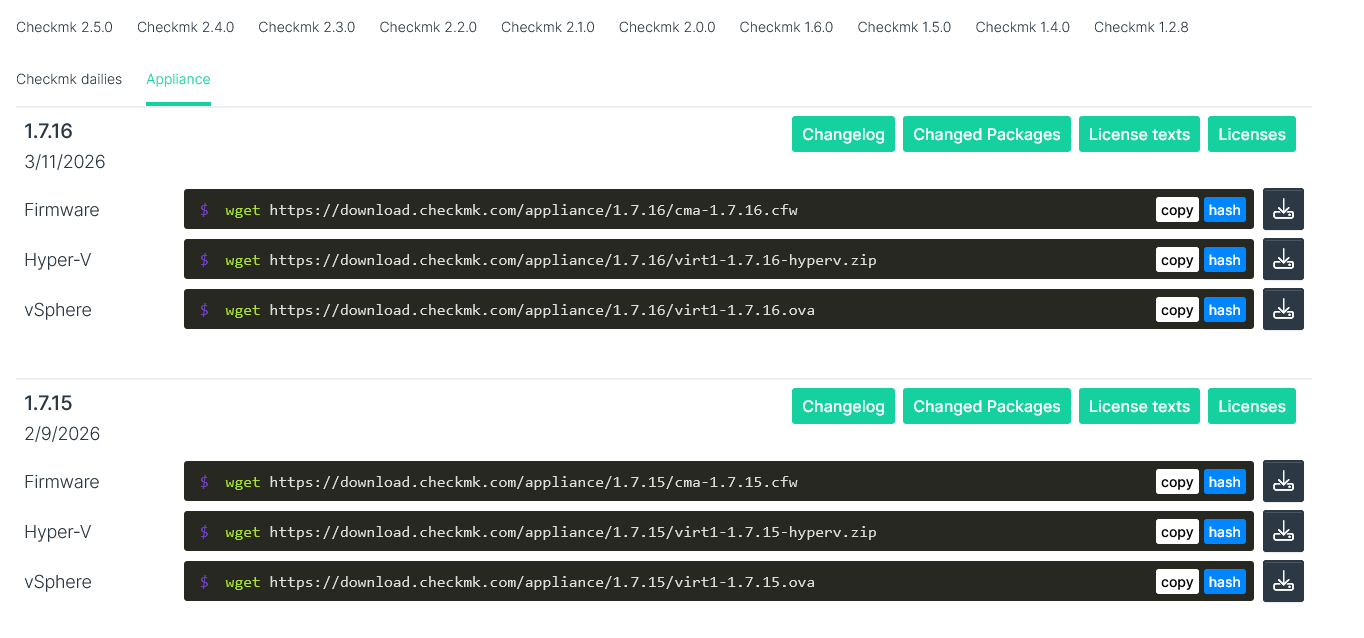1364x638 pixels.
Task: Open License texts for version 1.7.16
Action: coord(1139,134)
